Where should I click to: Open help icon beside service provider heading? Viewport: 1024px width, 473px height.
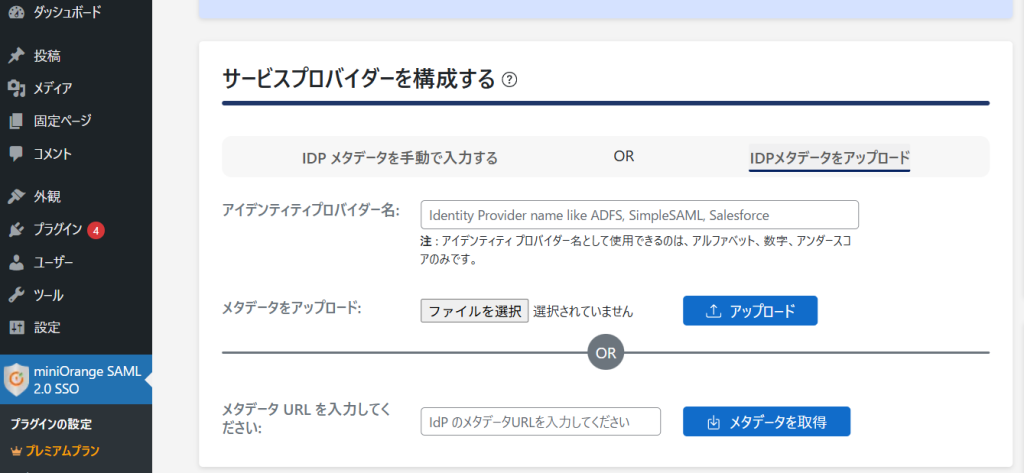(x=510, y=80)
